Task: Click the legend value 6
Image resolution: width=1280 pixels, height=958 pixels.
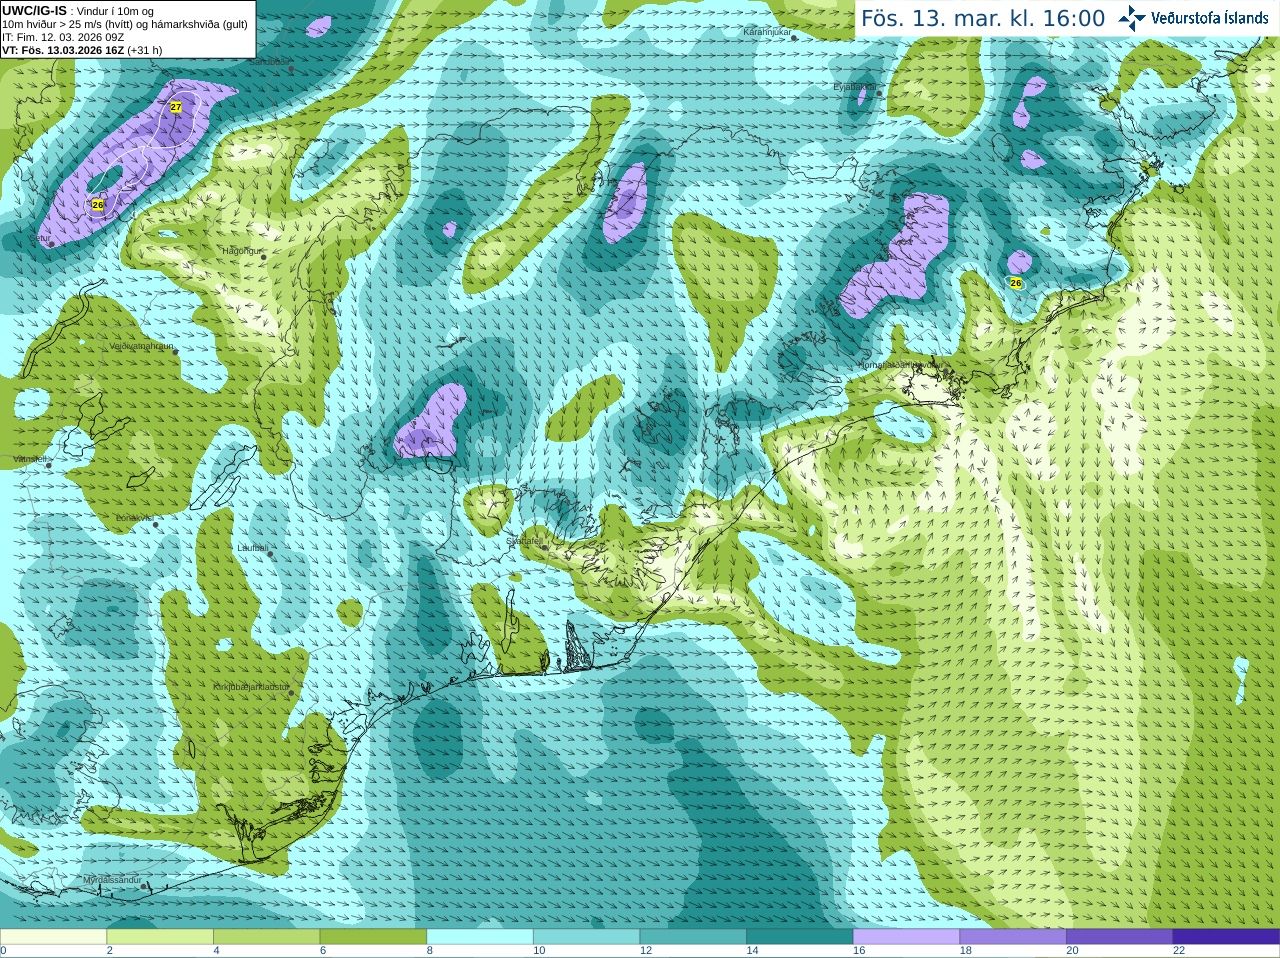Action: click(x=323, y=951)
